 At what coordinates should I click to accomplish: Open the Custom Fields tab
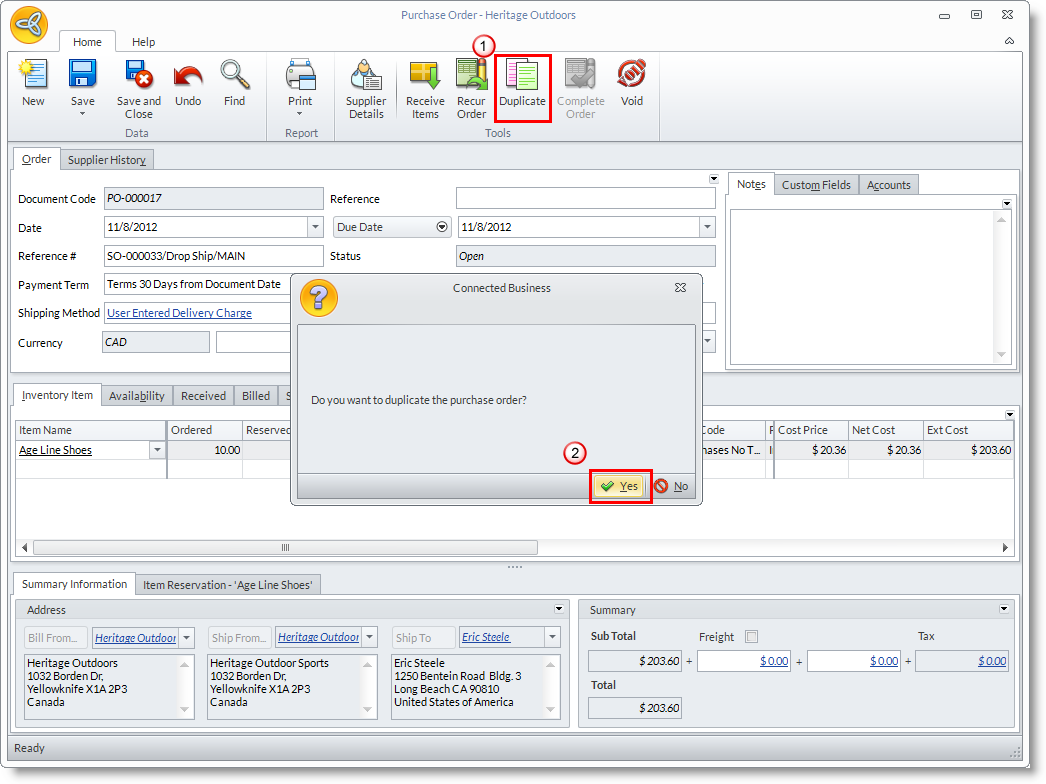816,185
